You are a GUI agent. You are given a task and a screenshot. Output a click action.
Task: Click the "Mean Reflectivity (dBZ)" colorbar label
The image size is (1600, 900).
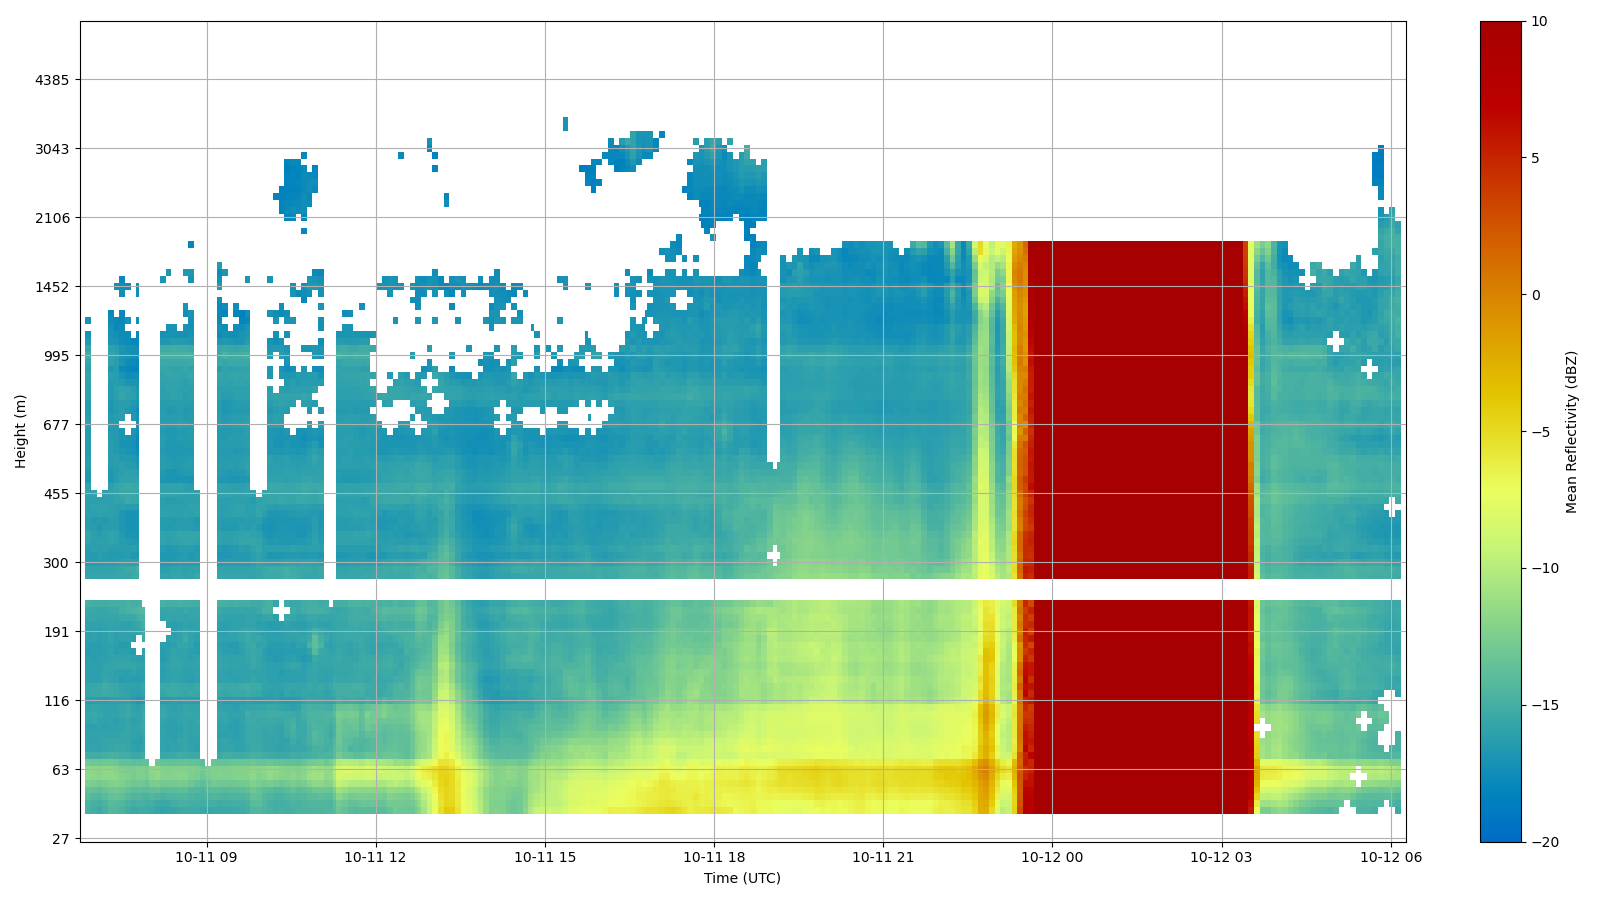pos(1571,432)
